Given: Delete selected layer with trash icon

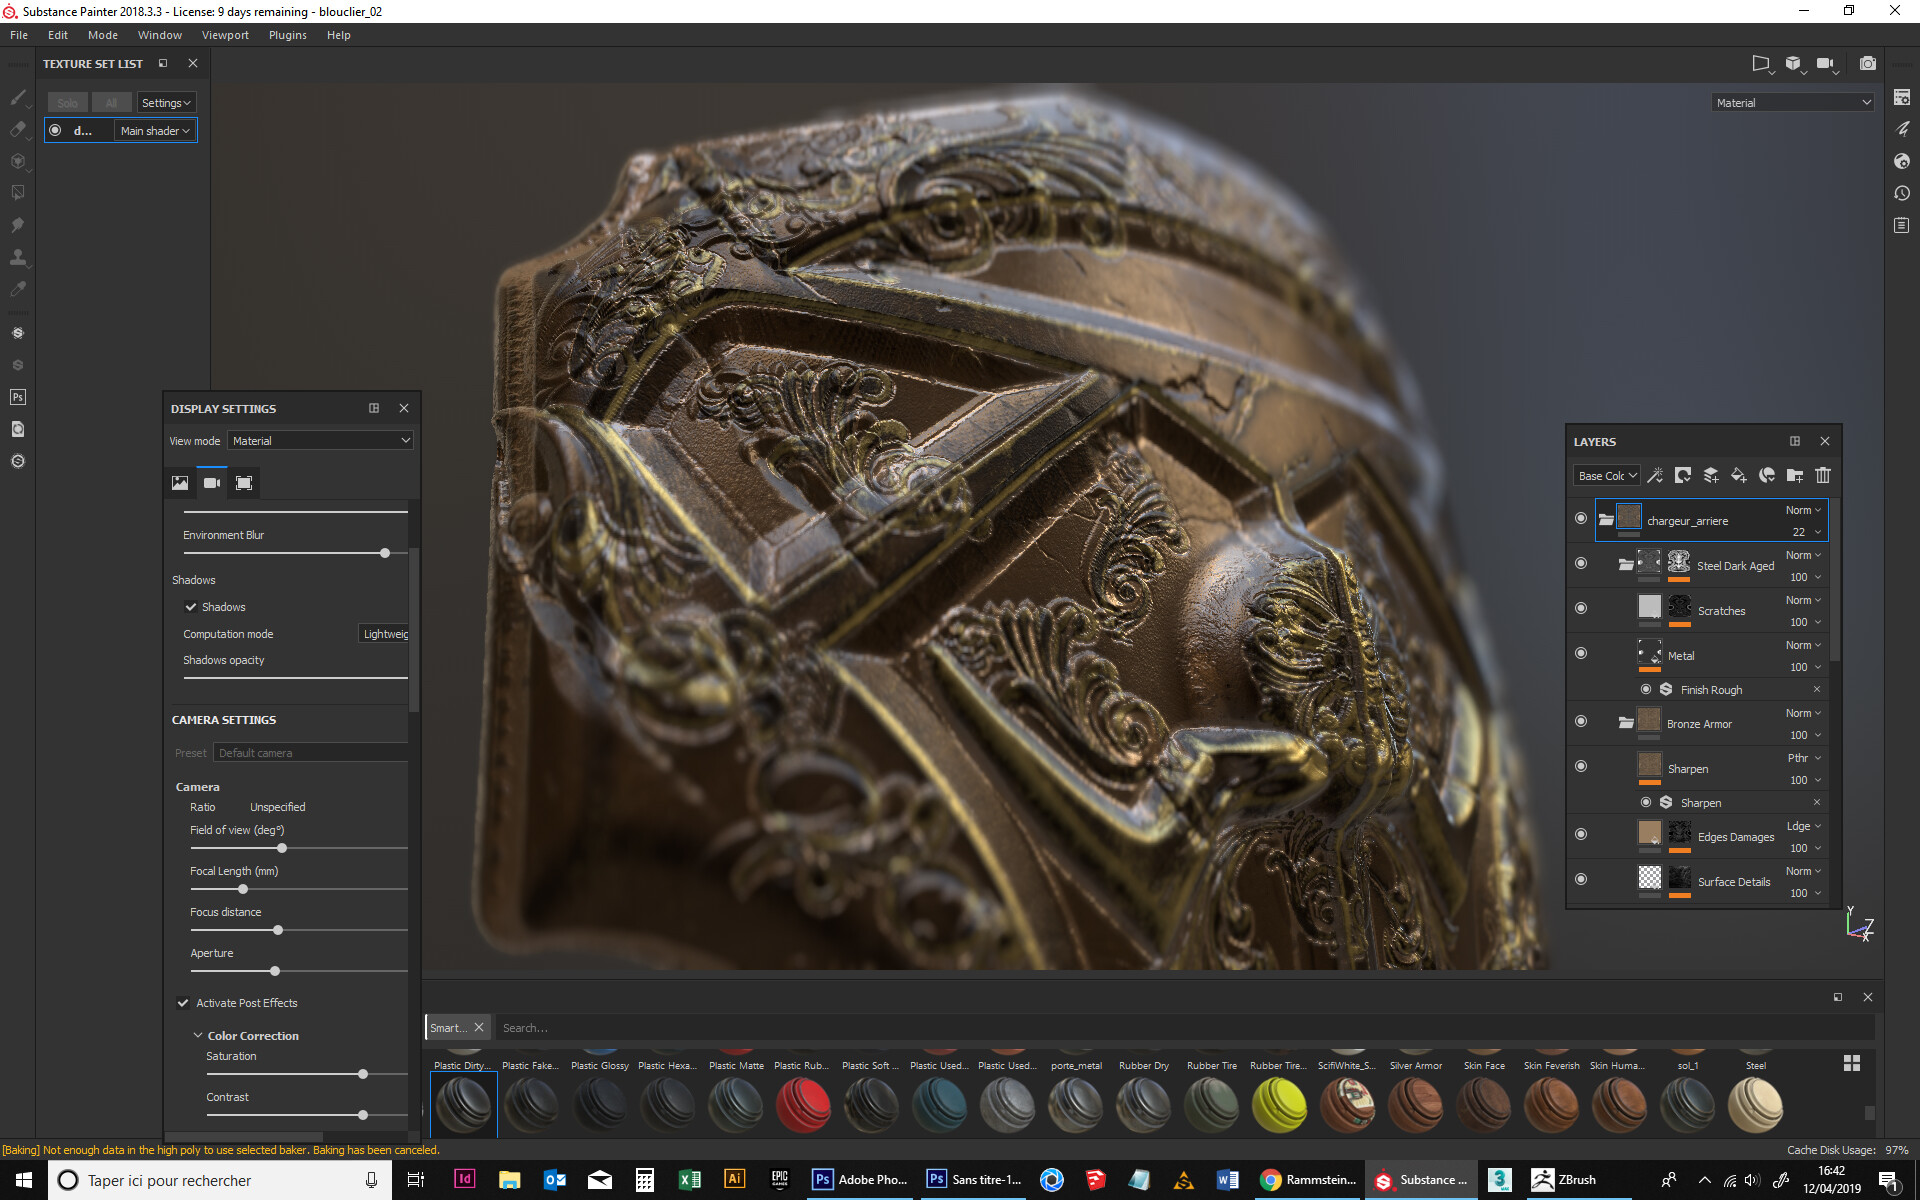Looking at the screenshot, I should coord(1823,475).
